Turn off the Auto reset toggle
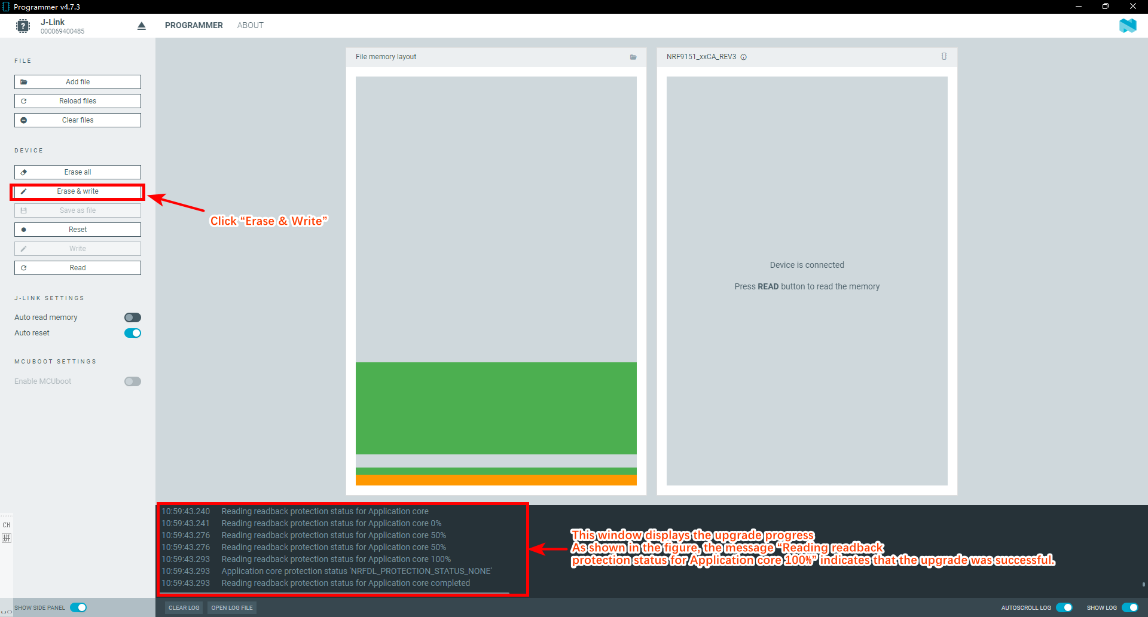Image resolution: width=1148 pixels, height=617 pixels. tap(133, 333)
